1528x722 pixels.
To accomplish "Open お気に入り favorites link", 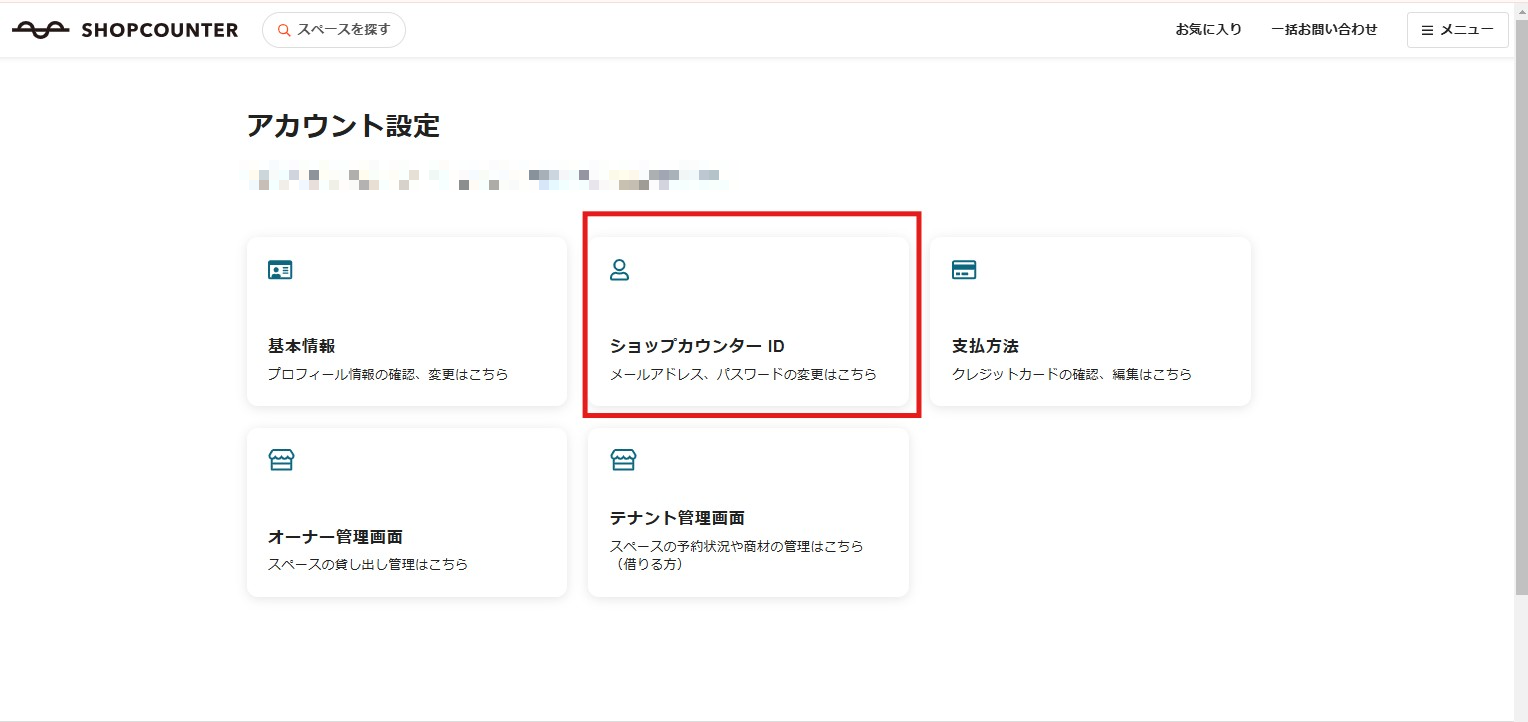I will pos(1208,30).
